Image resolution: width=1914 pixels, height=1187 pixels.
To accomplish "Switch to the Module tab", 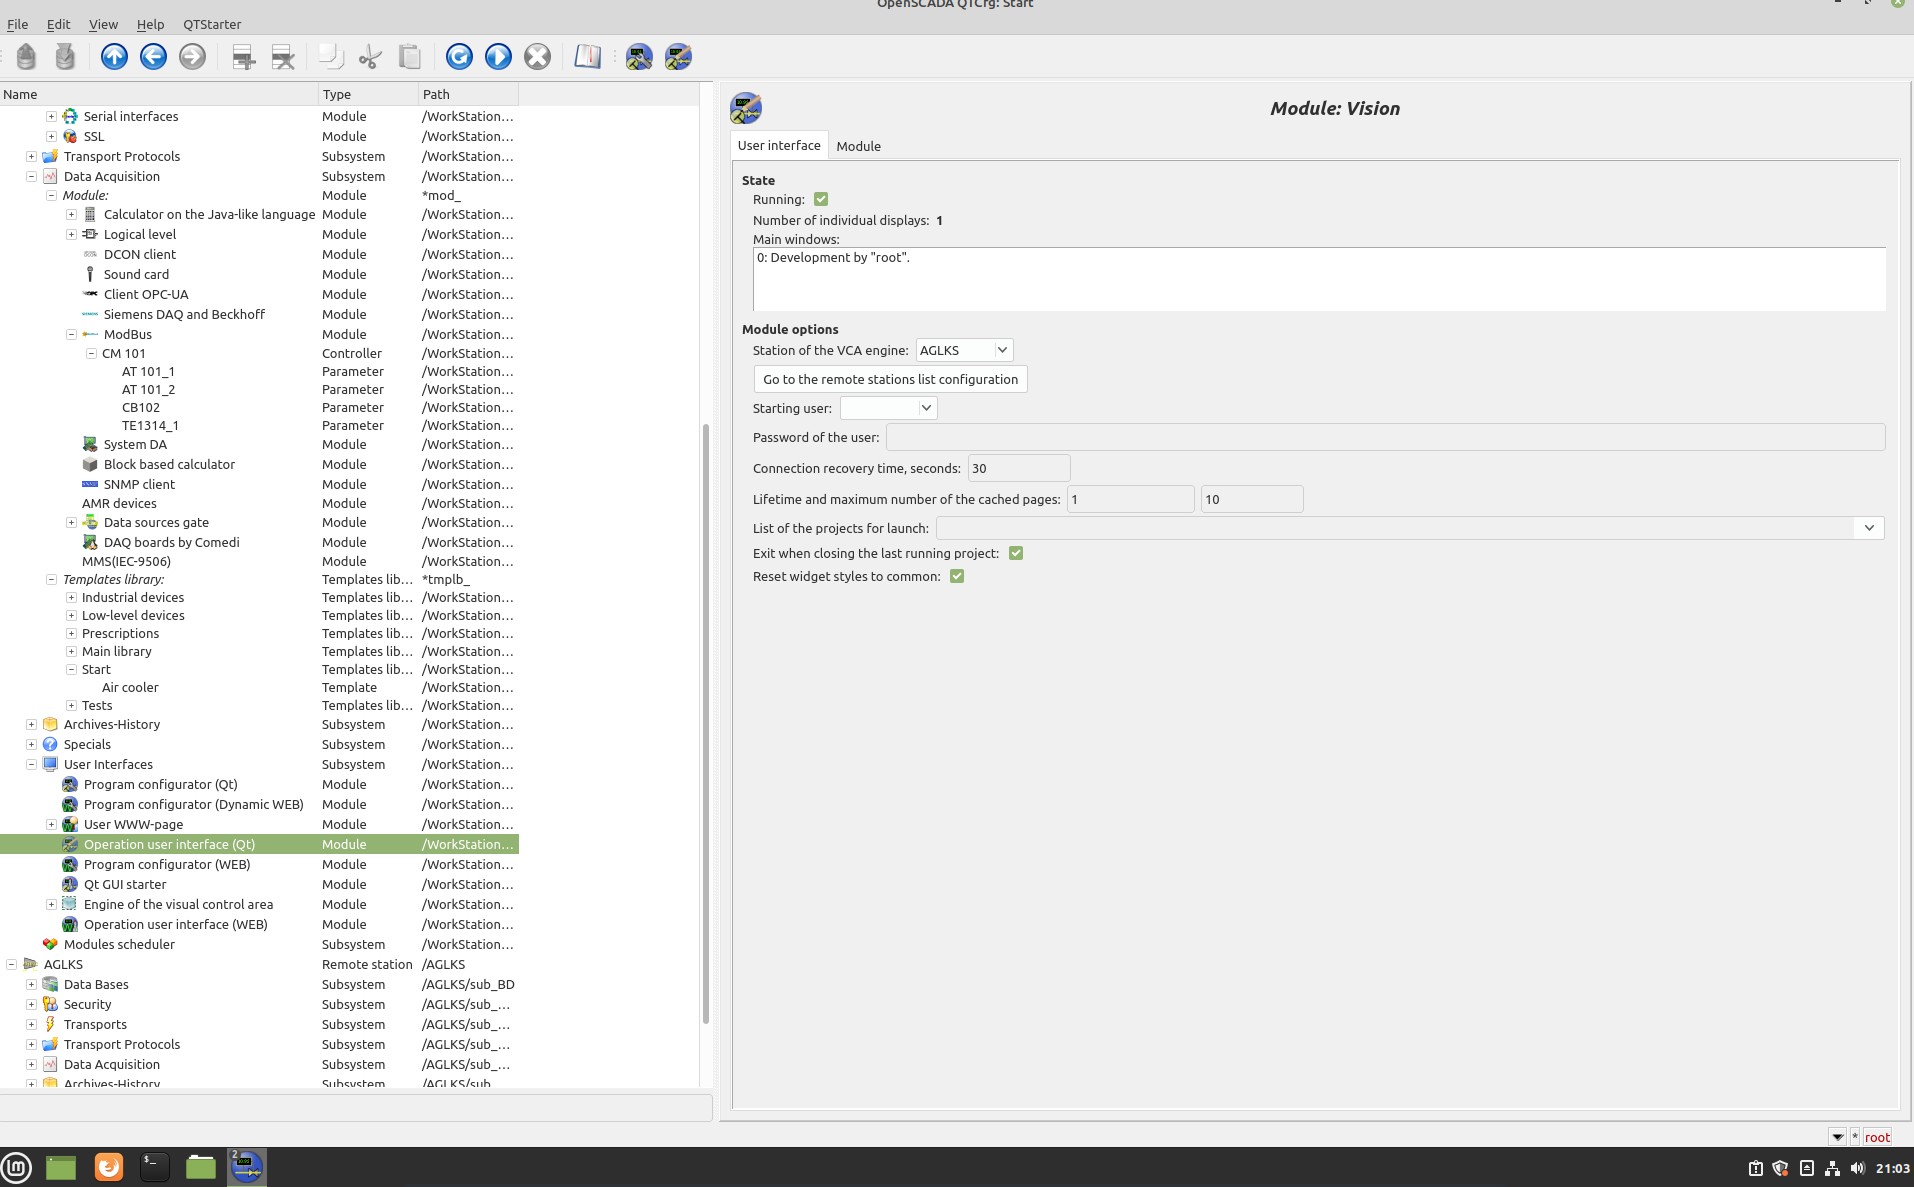I will (x=858, y=146).
